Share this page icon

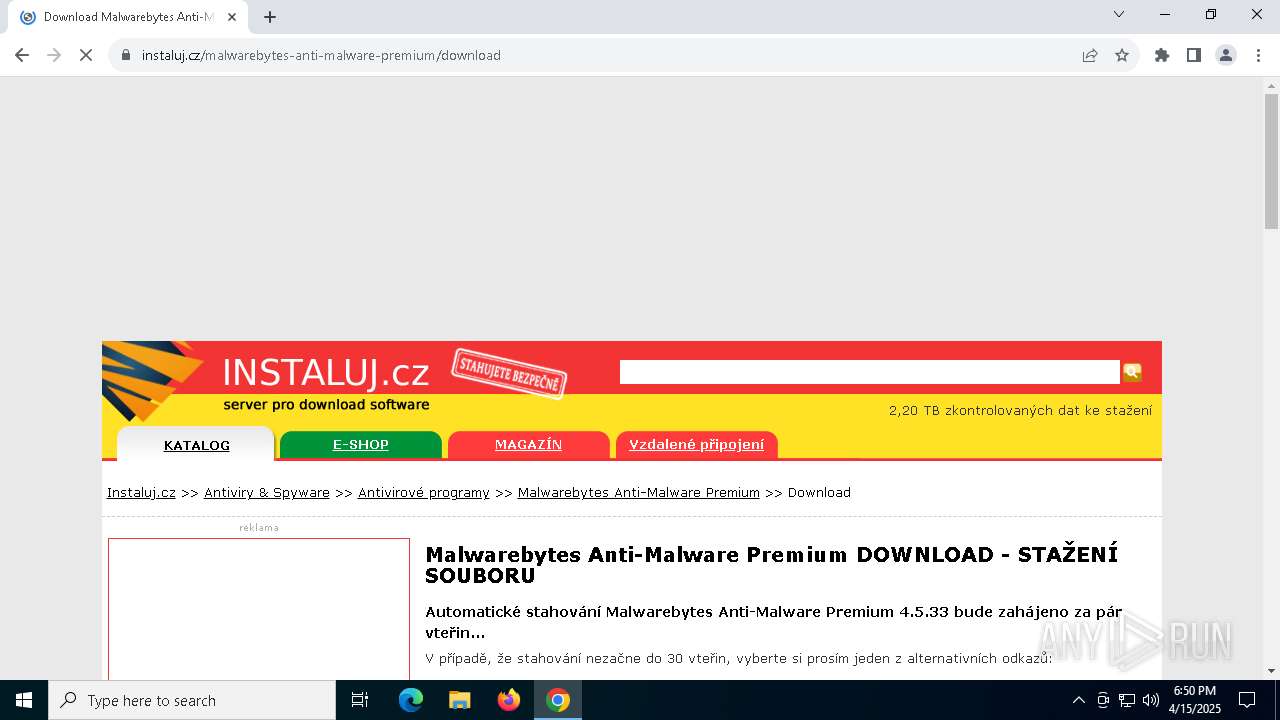click(1090, 55)
